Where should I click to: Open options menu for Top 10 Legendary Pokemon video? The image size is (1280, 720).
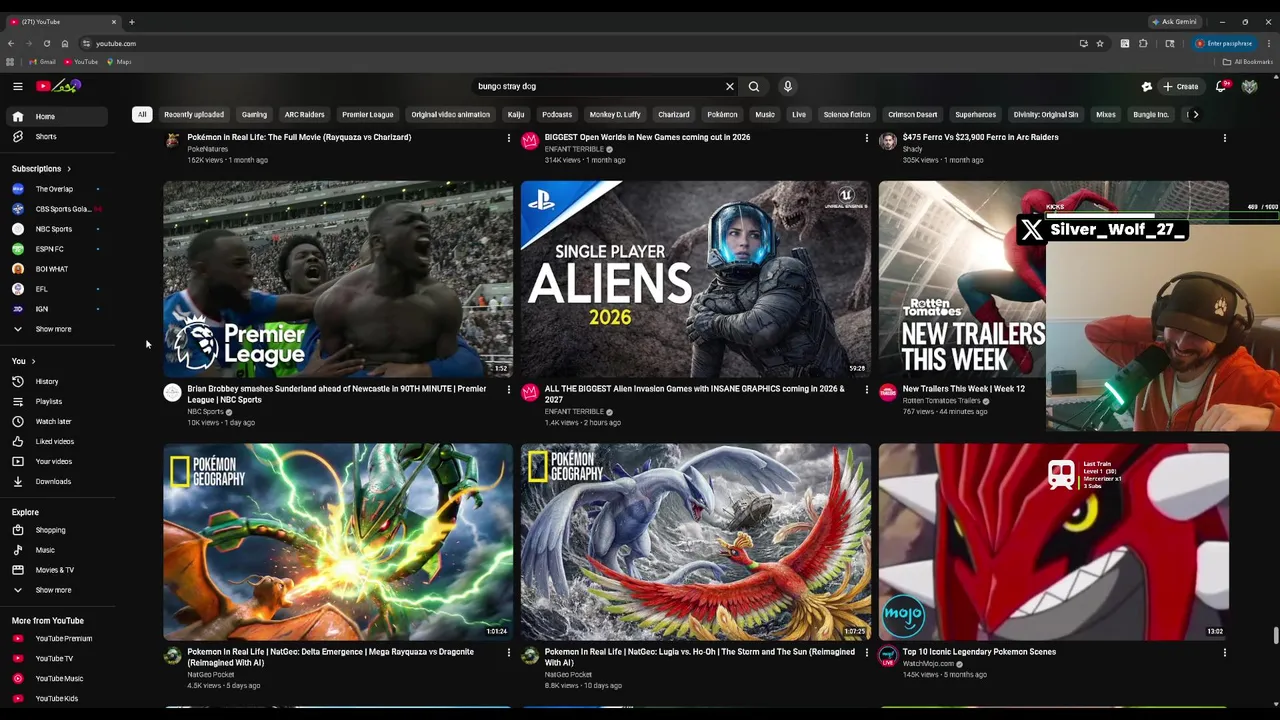click(x=1224, y=652)
